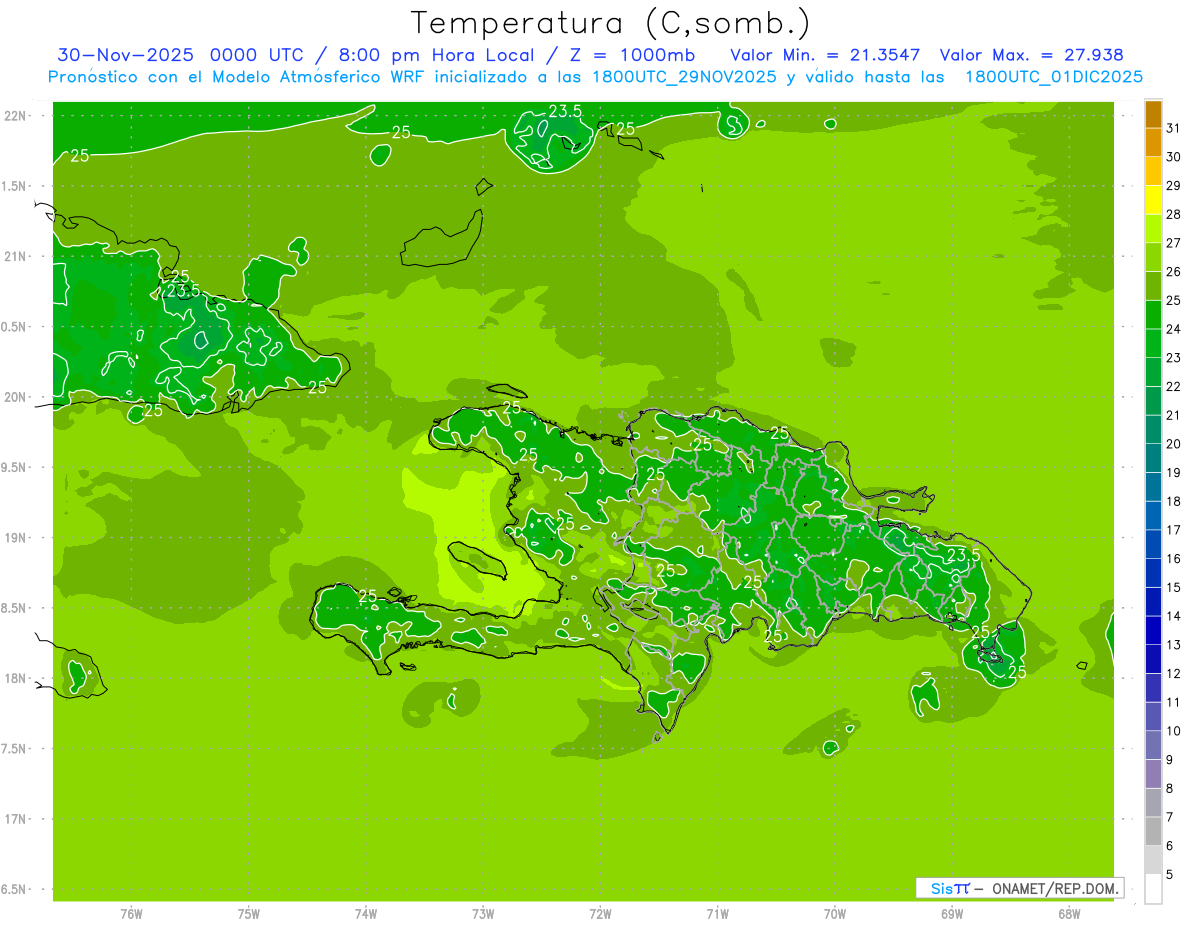
Task: Click the gray swatch between 6 and 7
Action: point(1153,831)
